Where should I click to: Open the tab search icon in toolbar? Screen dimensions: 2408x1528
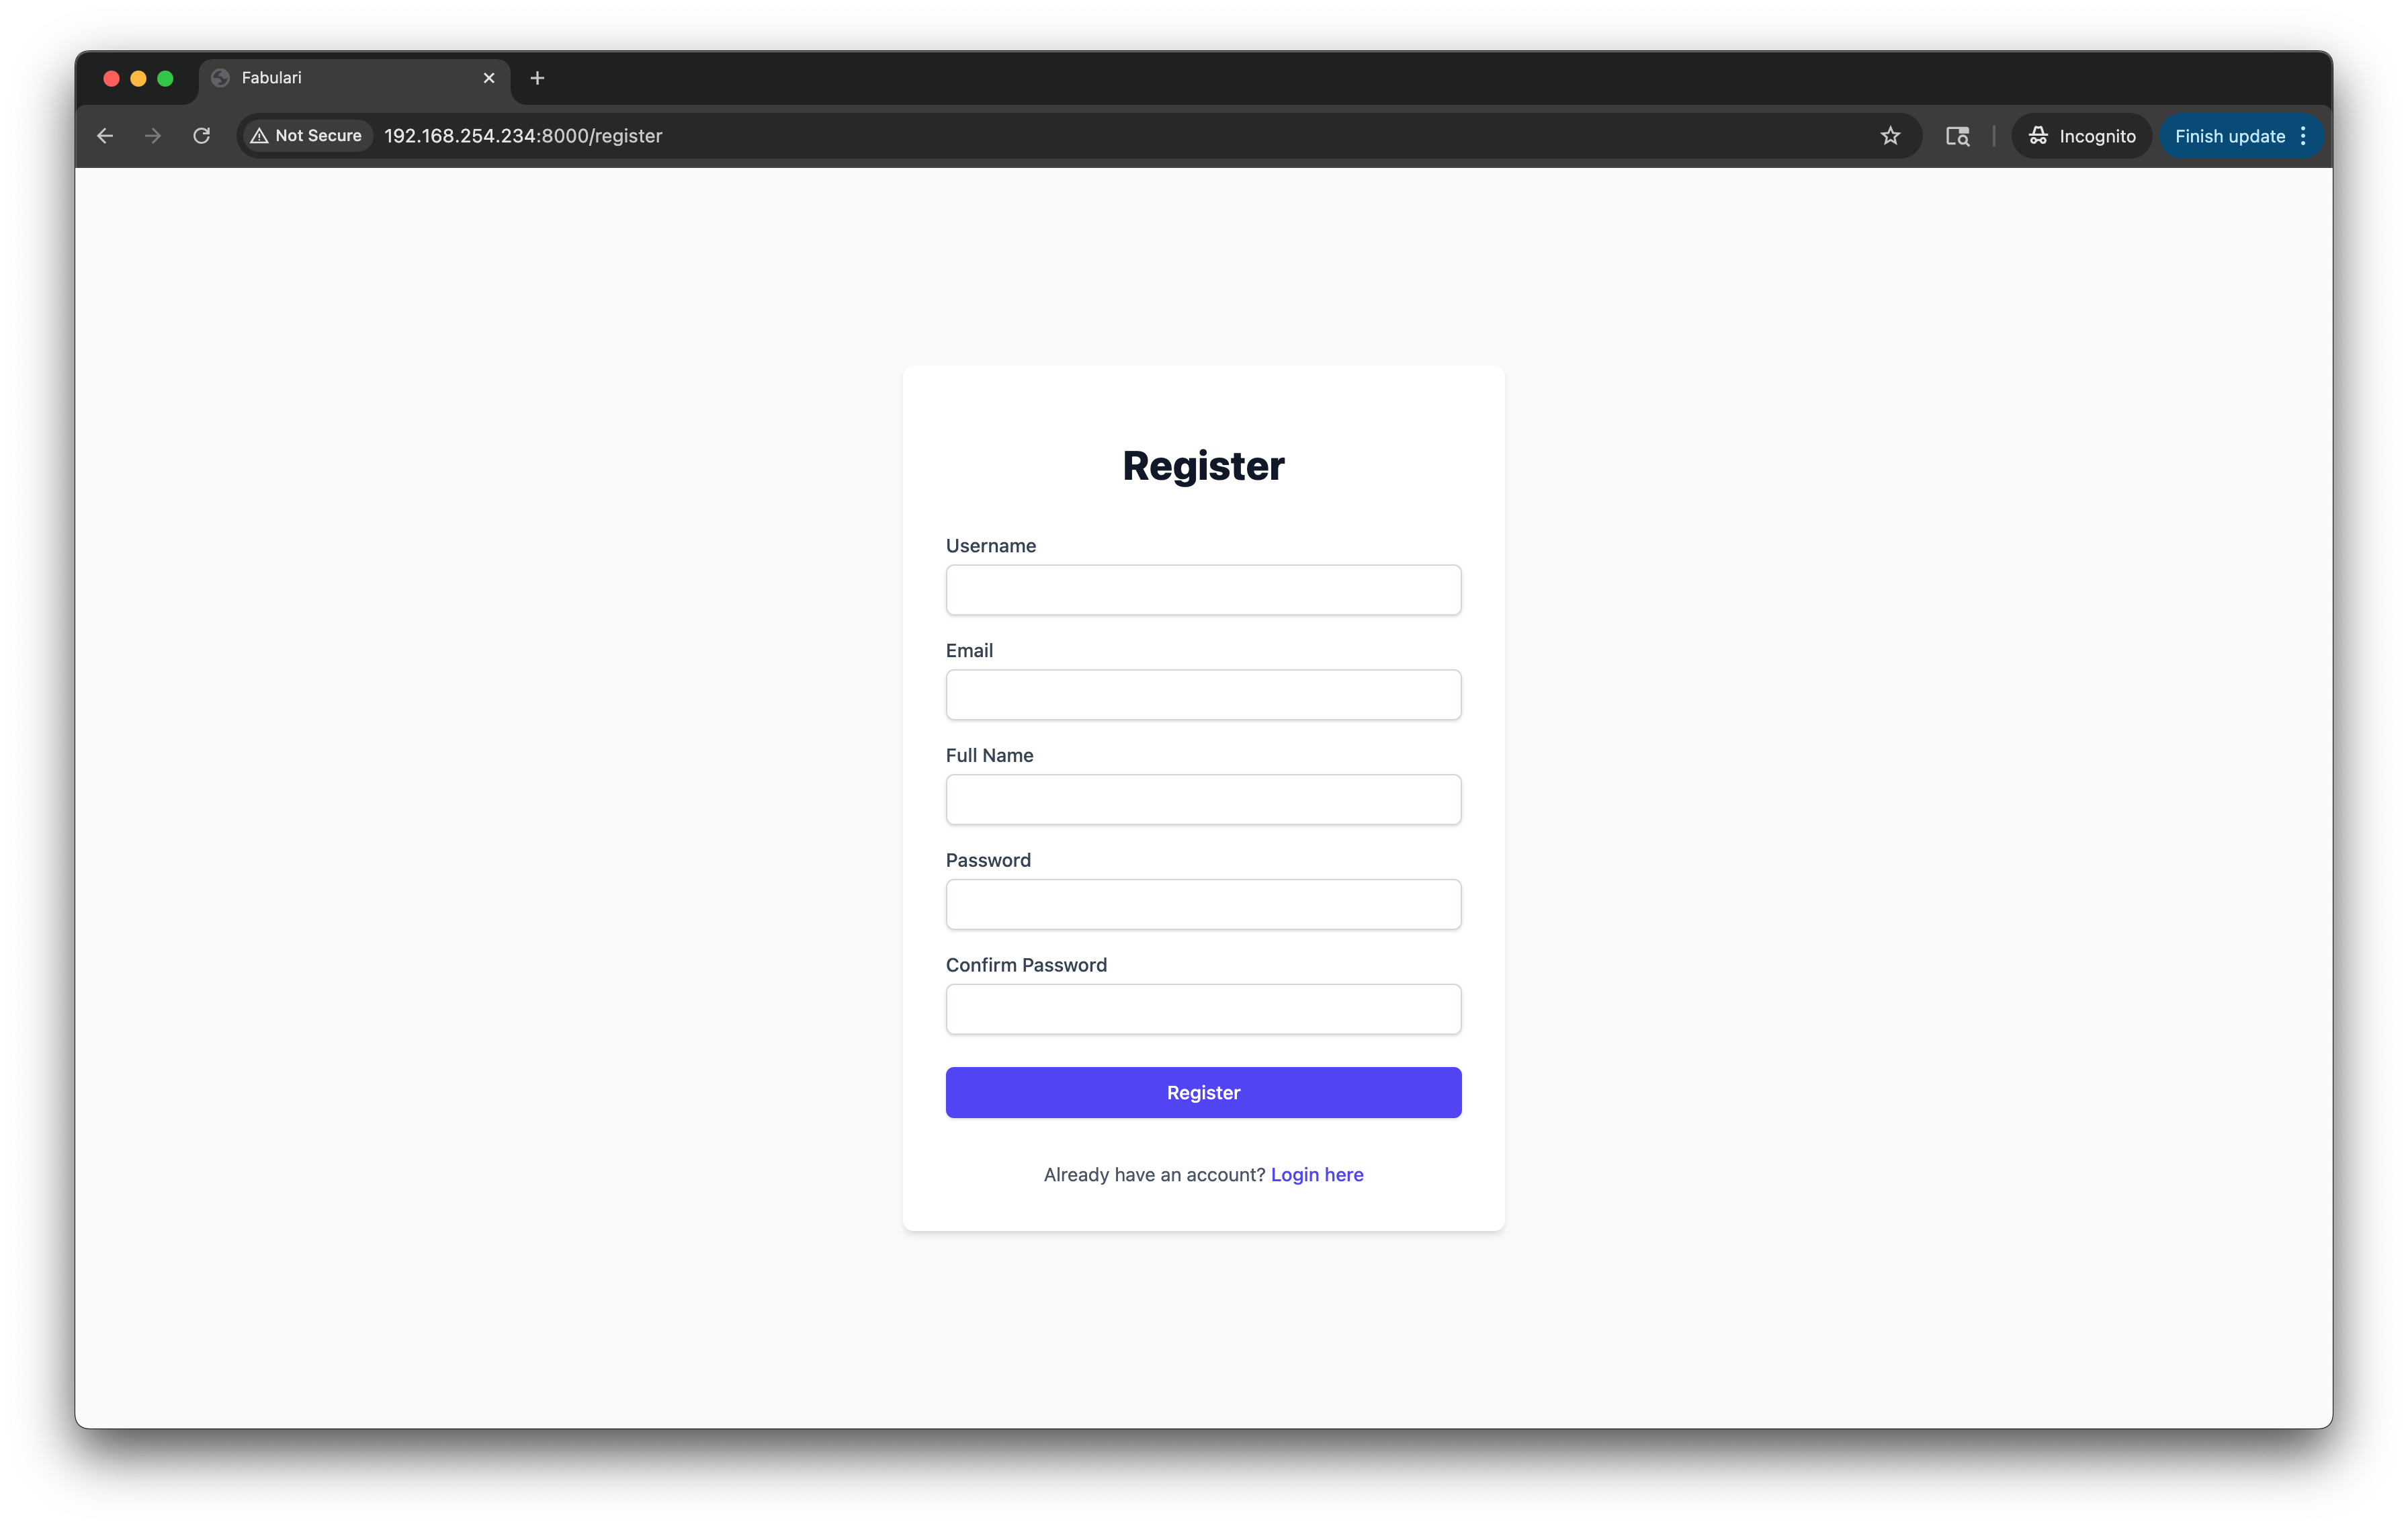coord(1957,136)
